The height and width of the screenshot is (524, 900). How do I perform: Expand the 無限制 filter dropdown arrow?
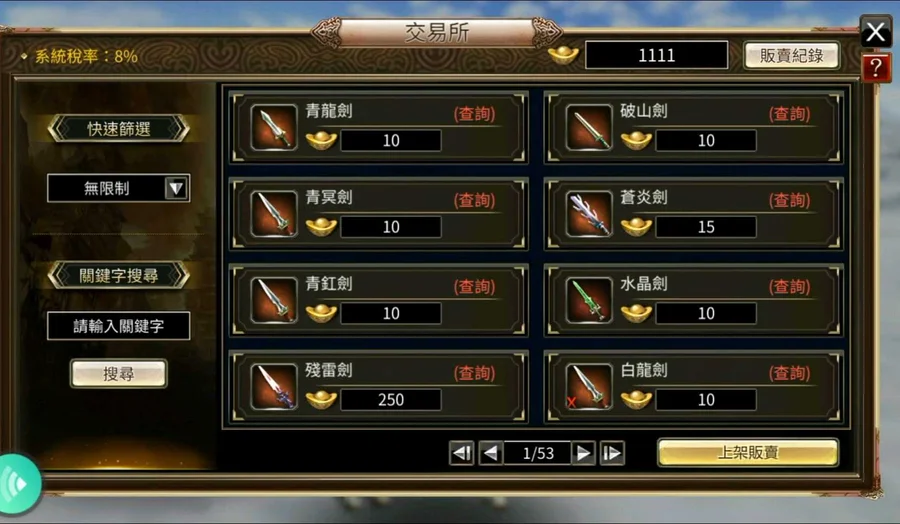(x=176, y=188)
